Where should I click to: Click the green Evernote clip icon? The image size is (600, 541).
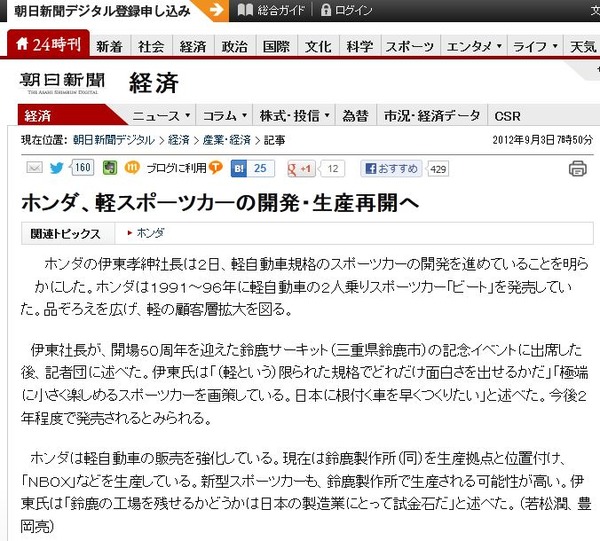pyautogui.click(x=110, y=168)
